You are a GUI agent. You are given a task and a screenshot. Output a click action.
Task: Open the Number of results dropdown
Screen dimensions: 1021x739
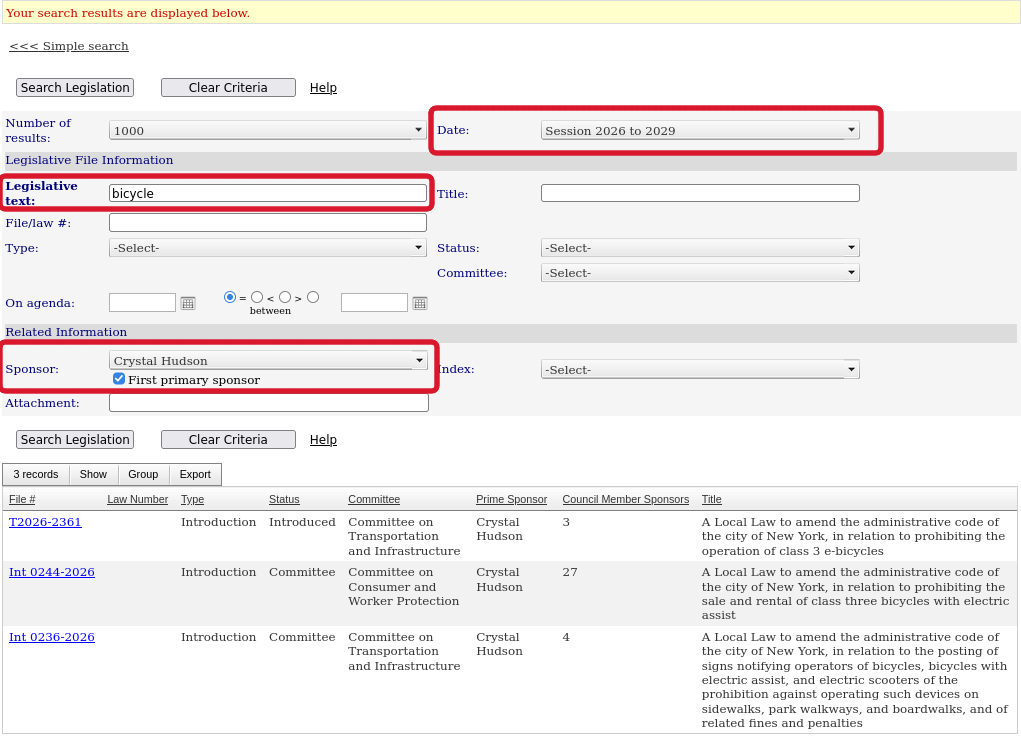coord(268,130)
